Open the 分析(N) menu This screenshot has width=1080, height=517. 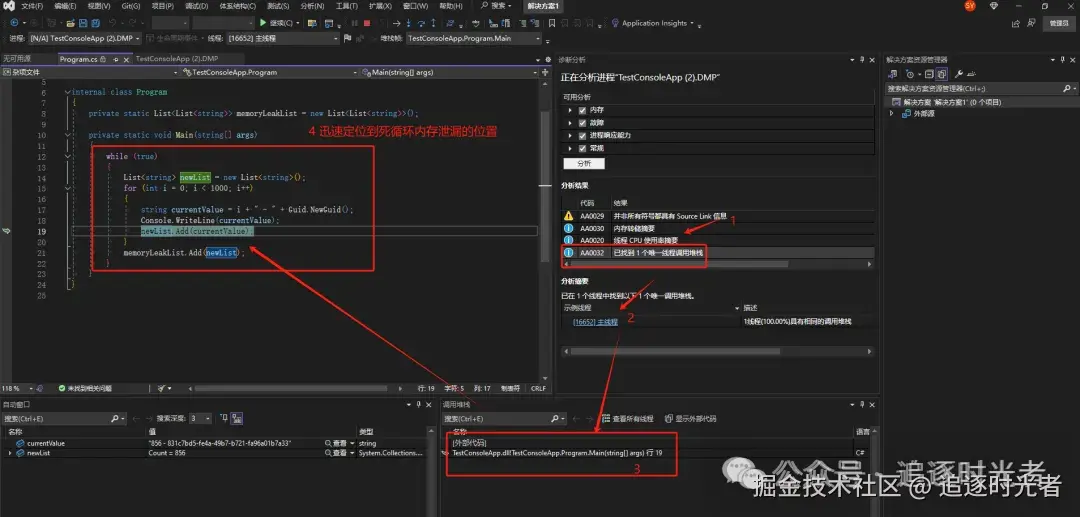pyautogui.click(x=312, y=6)
